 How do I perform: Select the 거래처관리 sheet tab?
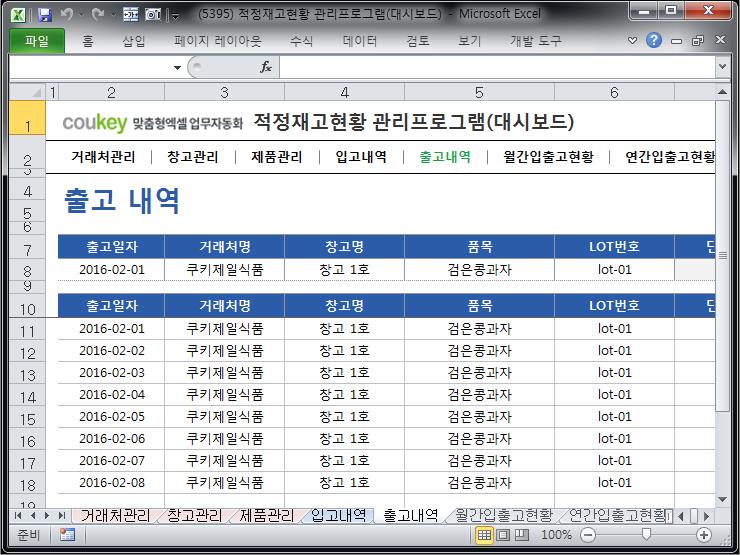point(115,515)
